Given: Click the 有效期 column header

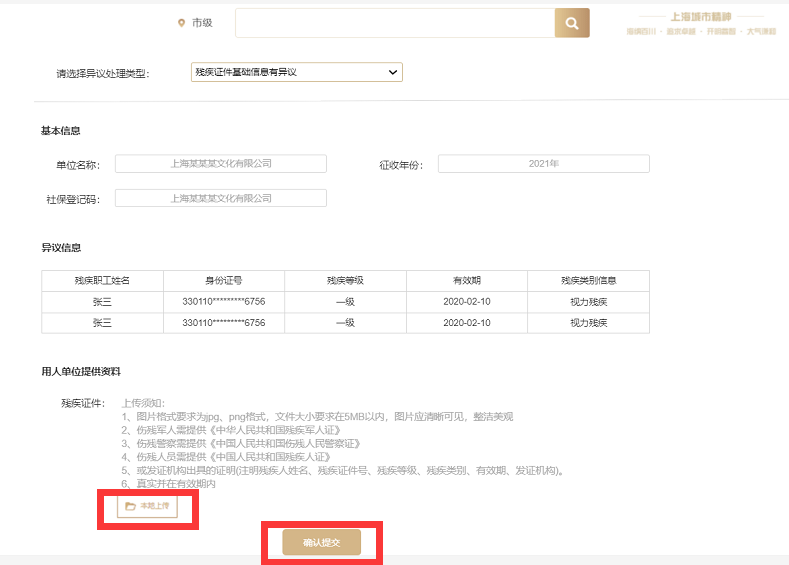Looking at the screenshot, I should point(467,281).
